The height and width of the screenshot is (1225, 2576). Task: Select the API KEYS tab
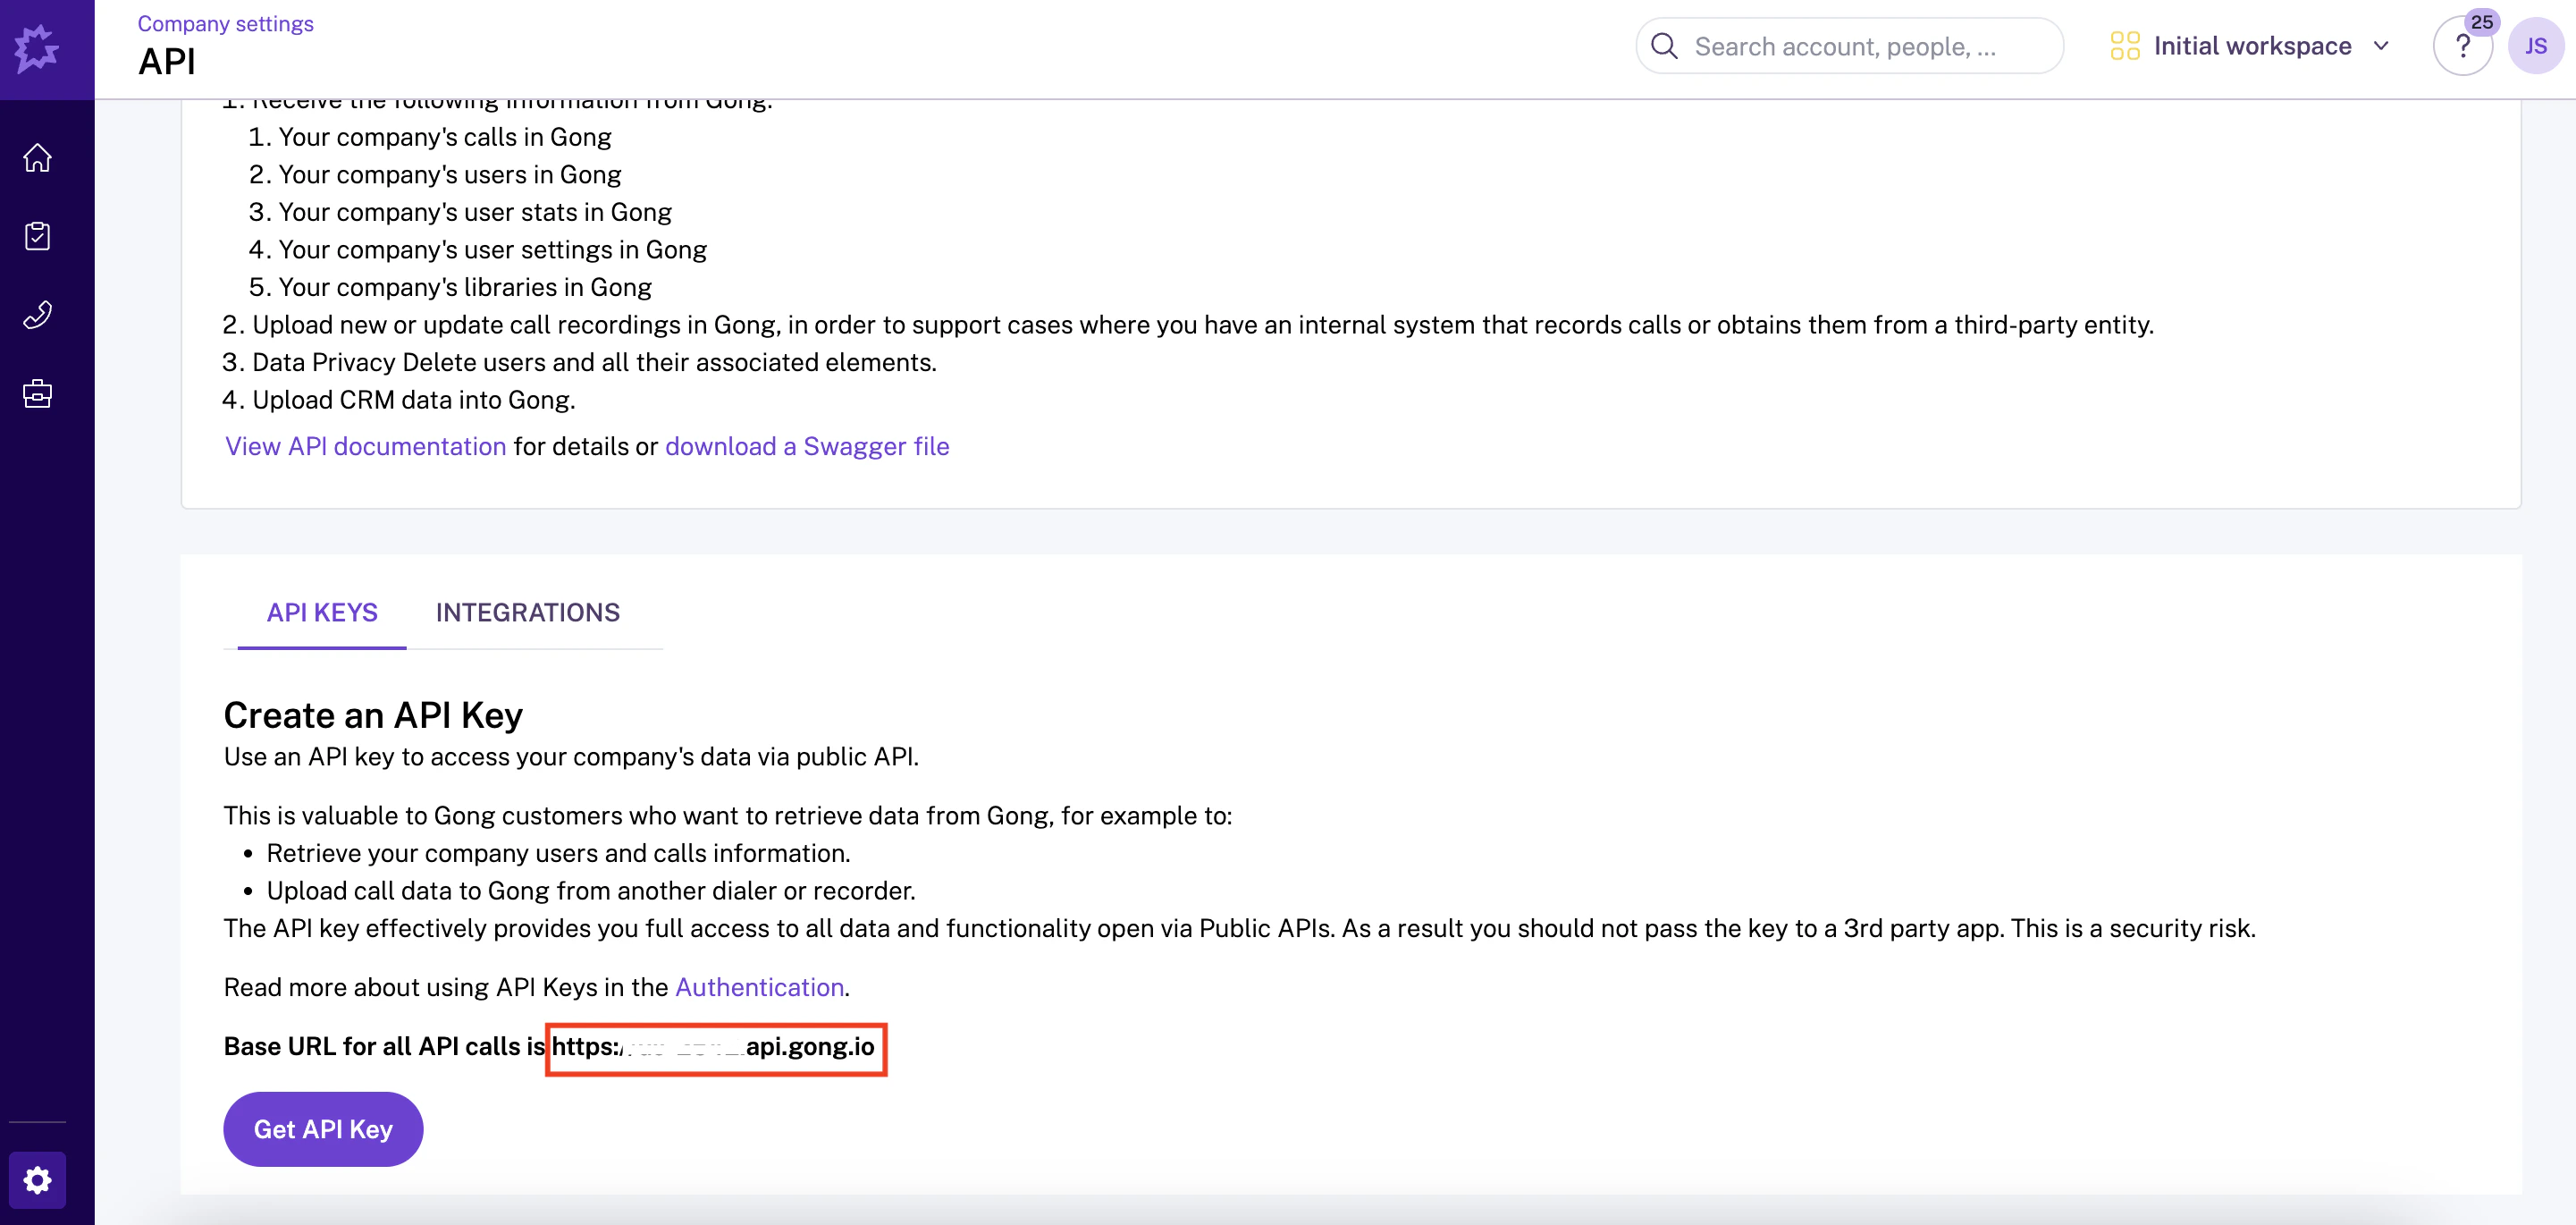[321, 612]
